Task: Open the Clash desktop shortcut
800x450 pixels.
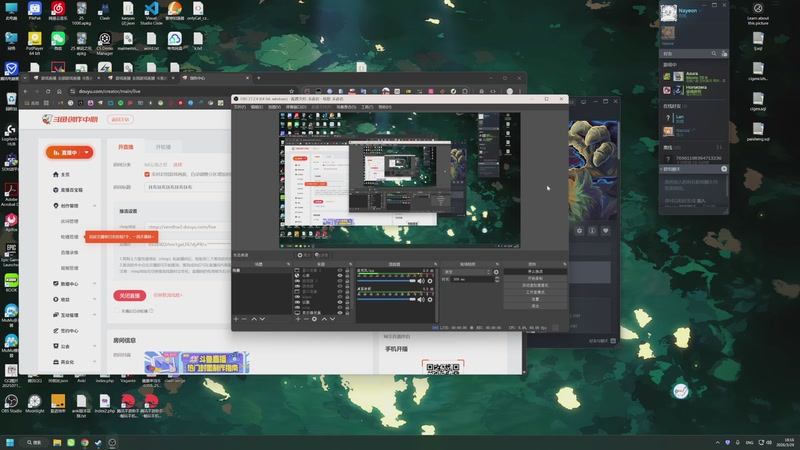Action: coord(105,11)
